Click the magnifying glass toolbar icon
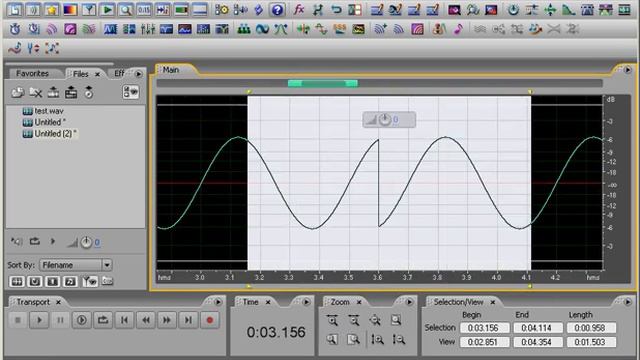Screen dimensions: 640x360 (126, 9)
